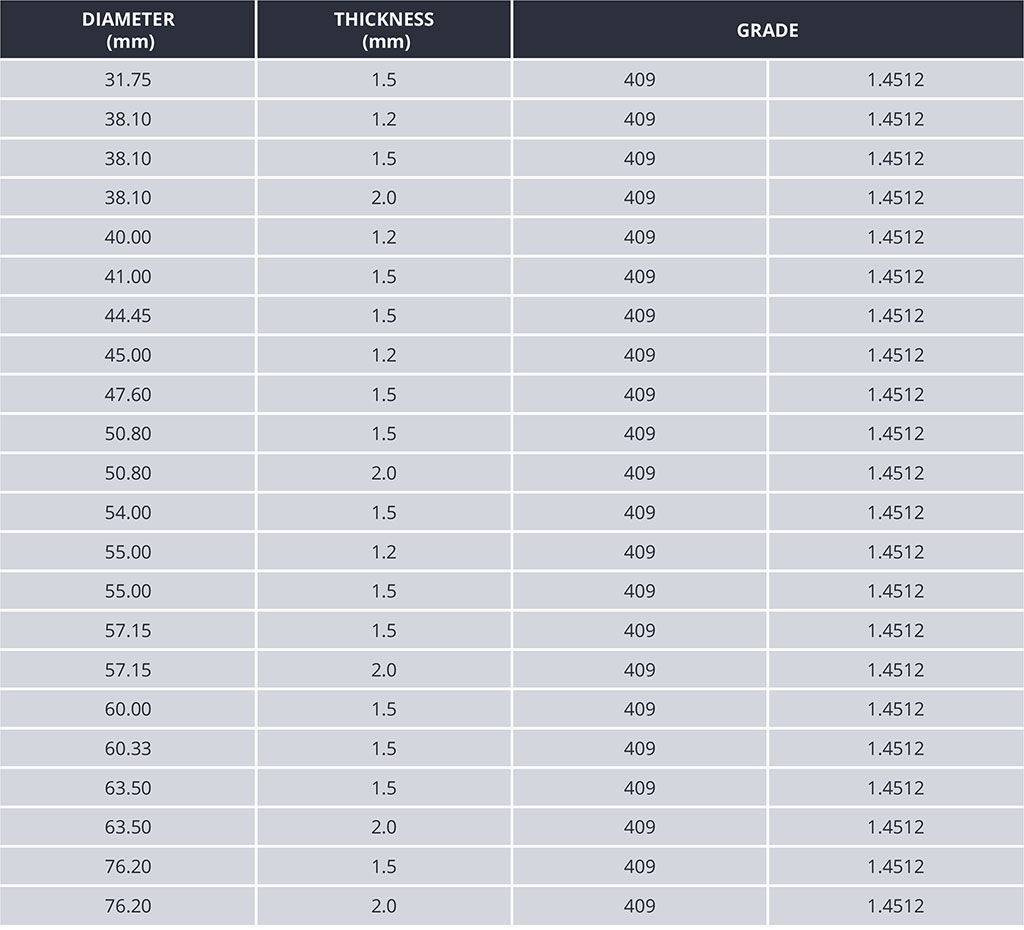
Task: Select grade 409 in the 31.75 row
Action: 640,80
